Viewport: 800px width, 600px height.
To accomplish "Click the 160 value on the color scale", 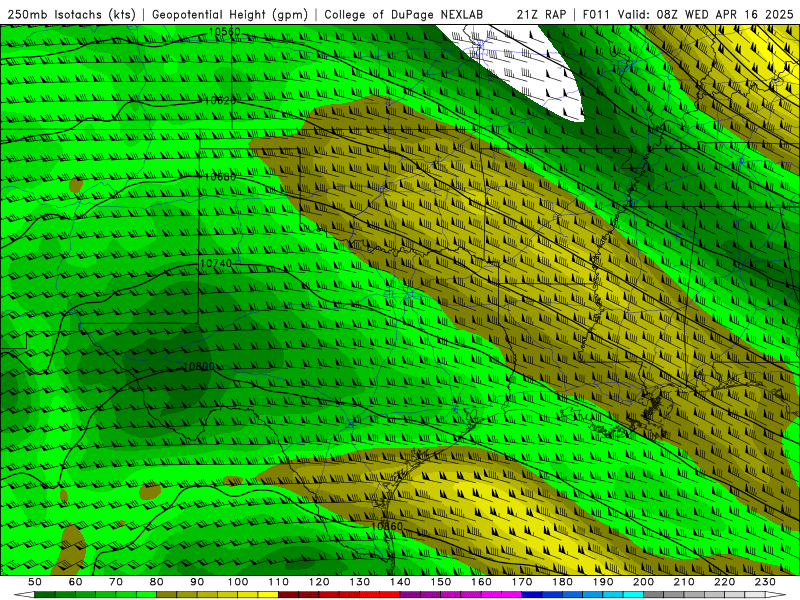I will click(481, 582).
